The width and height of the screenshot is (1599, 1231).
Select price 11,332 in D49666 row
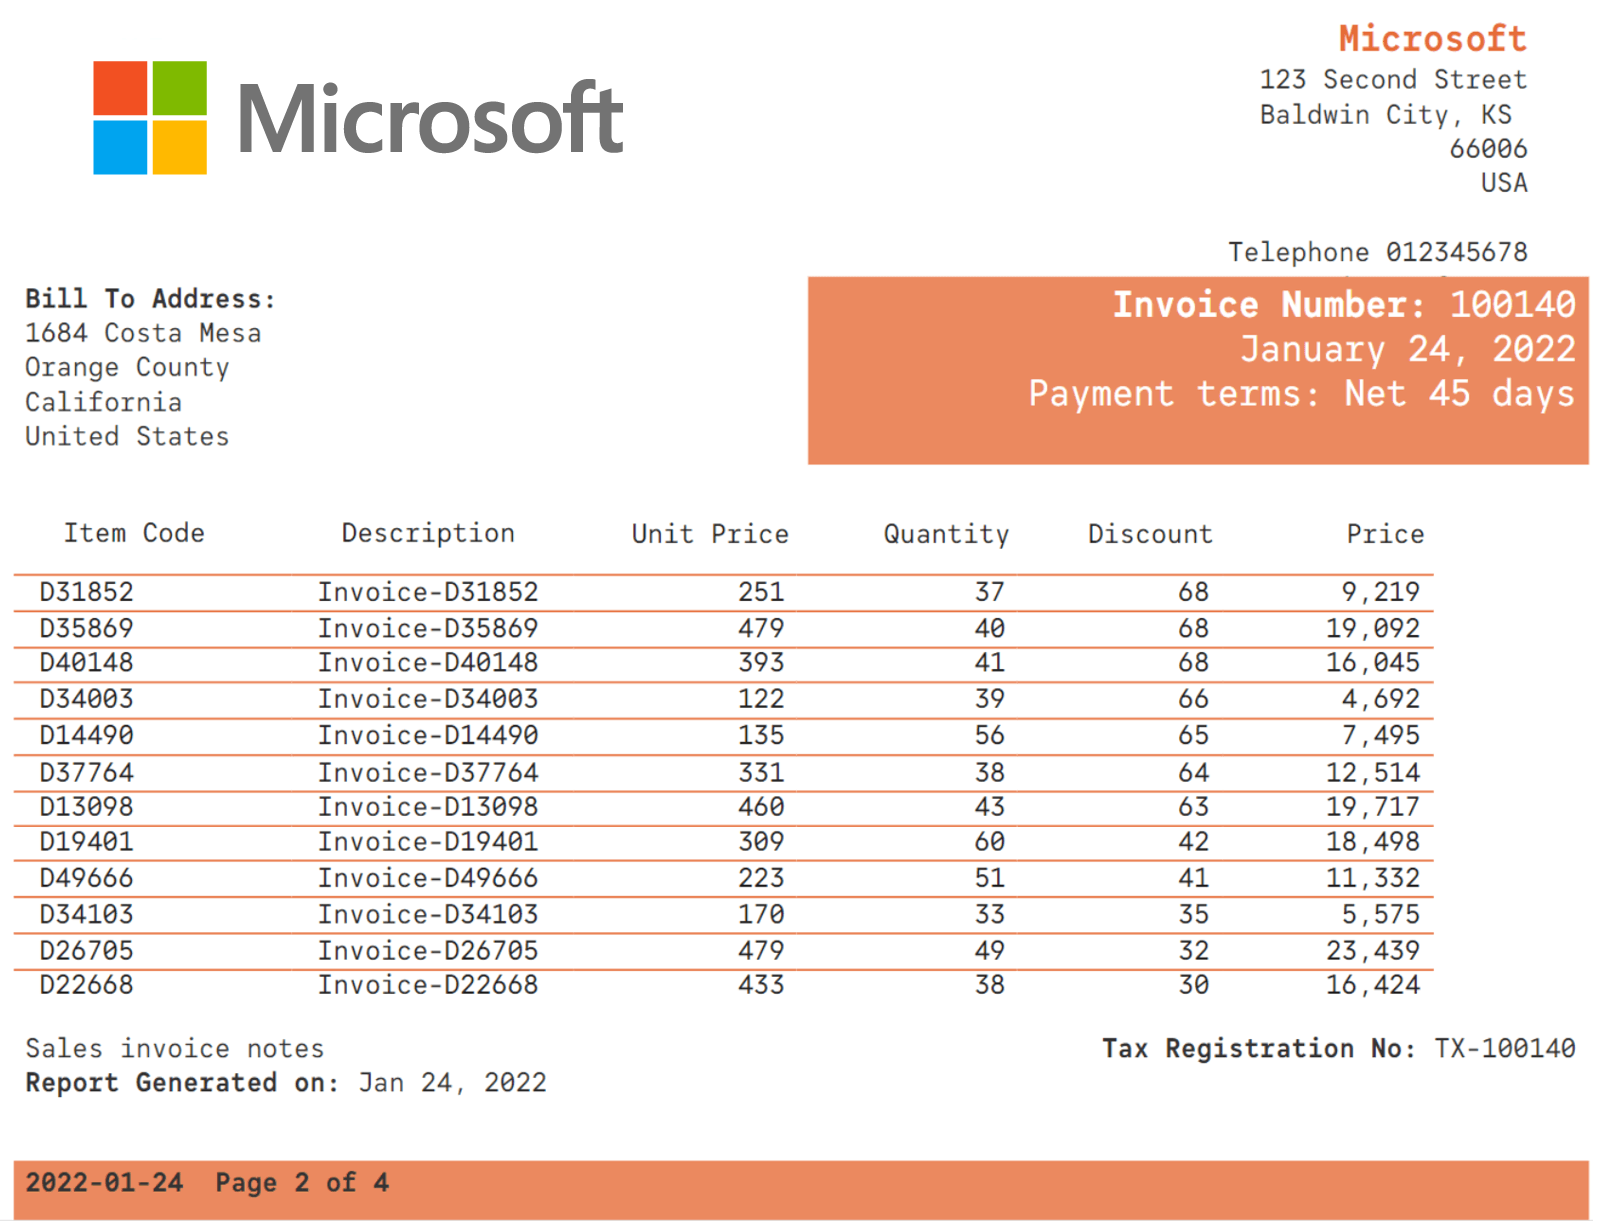pyautogui.click(x=1373, y=878)
